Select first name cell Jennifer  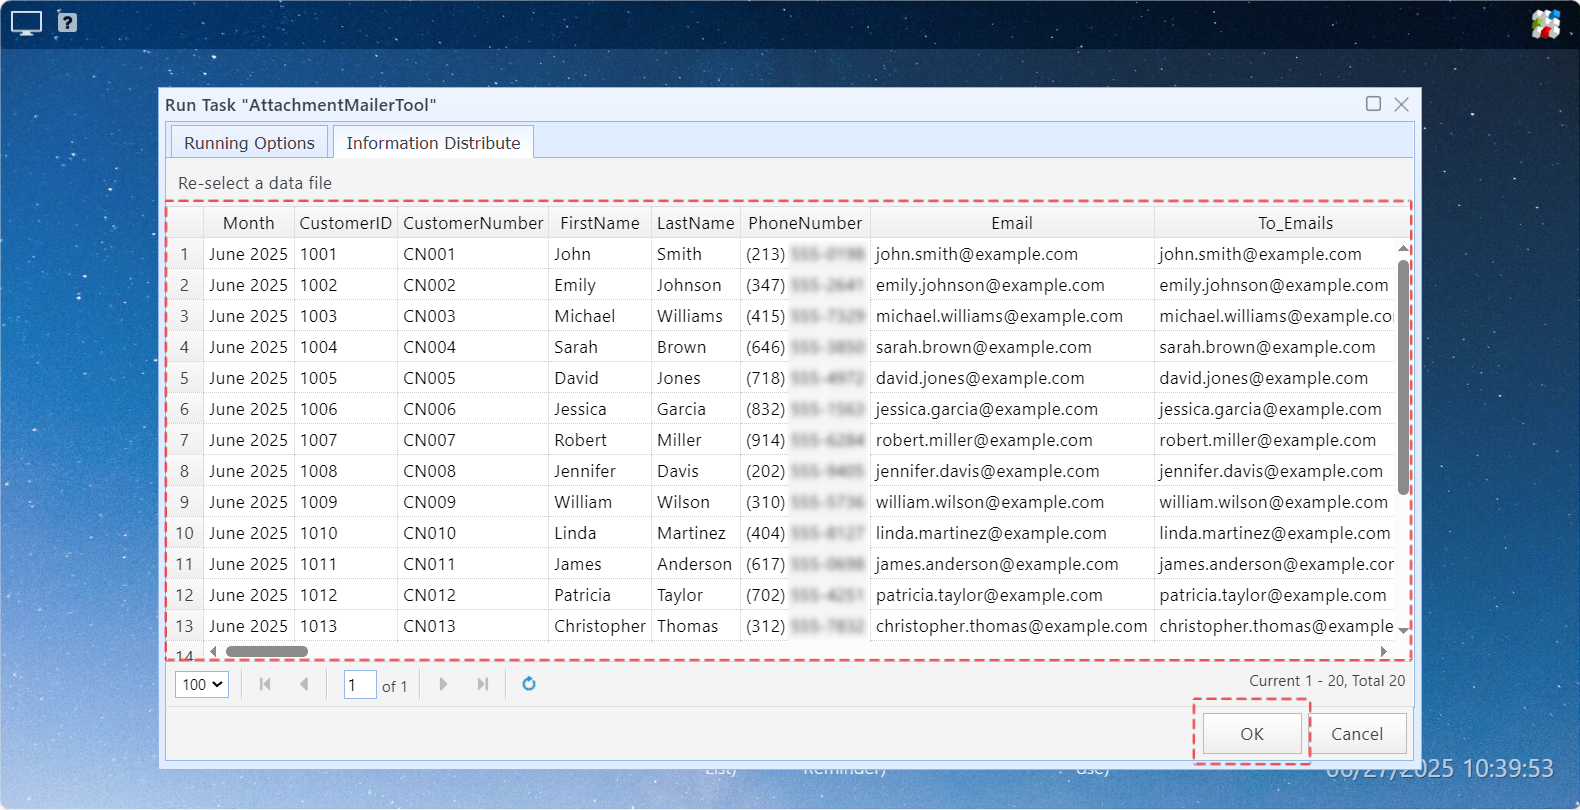(600, 471)
